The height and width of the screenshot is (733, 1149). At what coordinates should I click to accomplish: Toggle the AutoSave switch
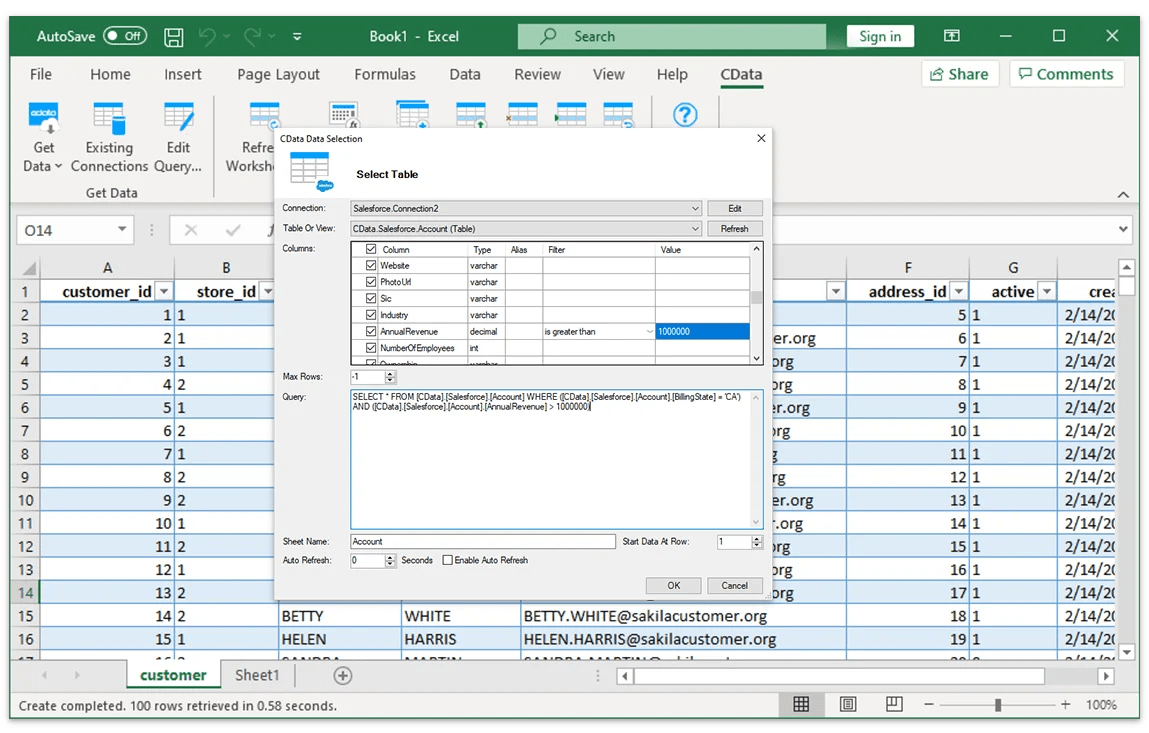pos(125,36)
